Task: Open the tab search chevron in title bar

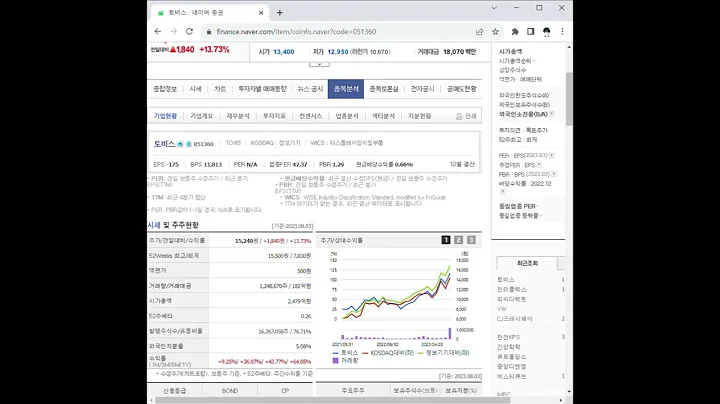Action: tap(495, 8)
